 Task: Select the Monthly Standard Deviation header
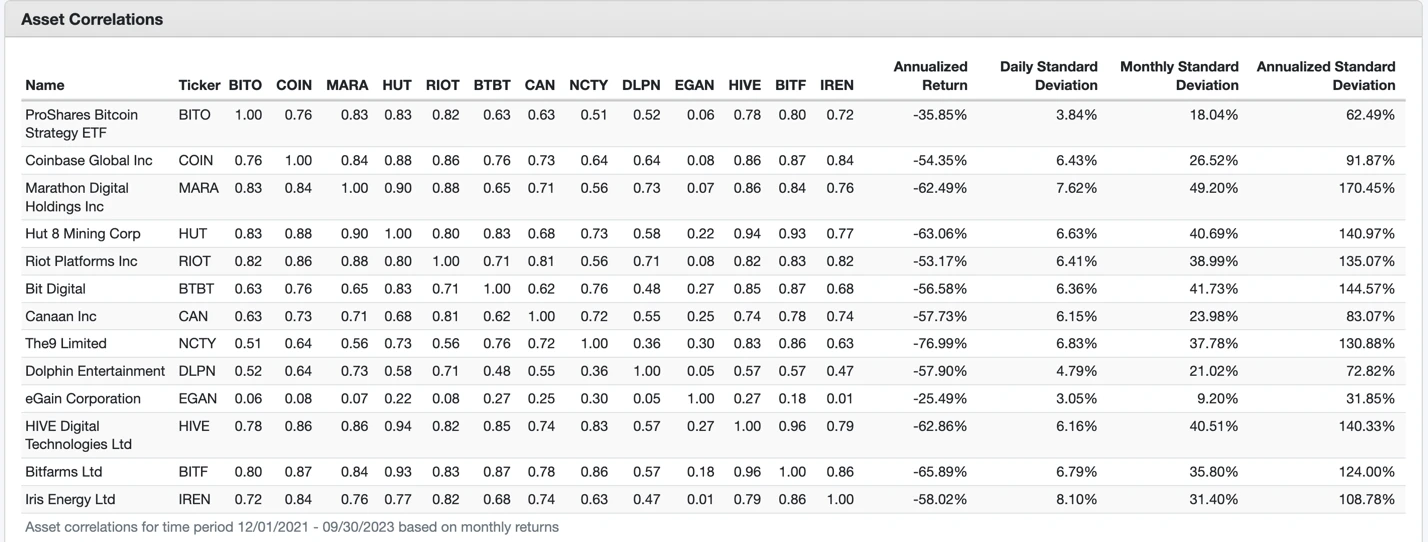(1179, 76)
